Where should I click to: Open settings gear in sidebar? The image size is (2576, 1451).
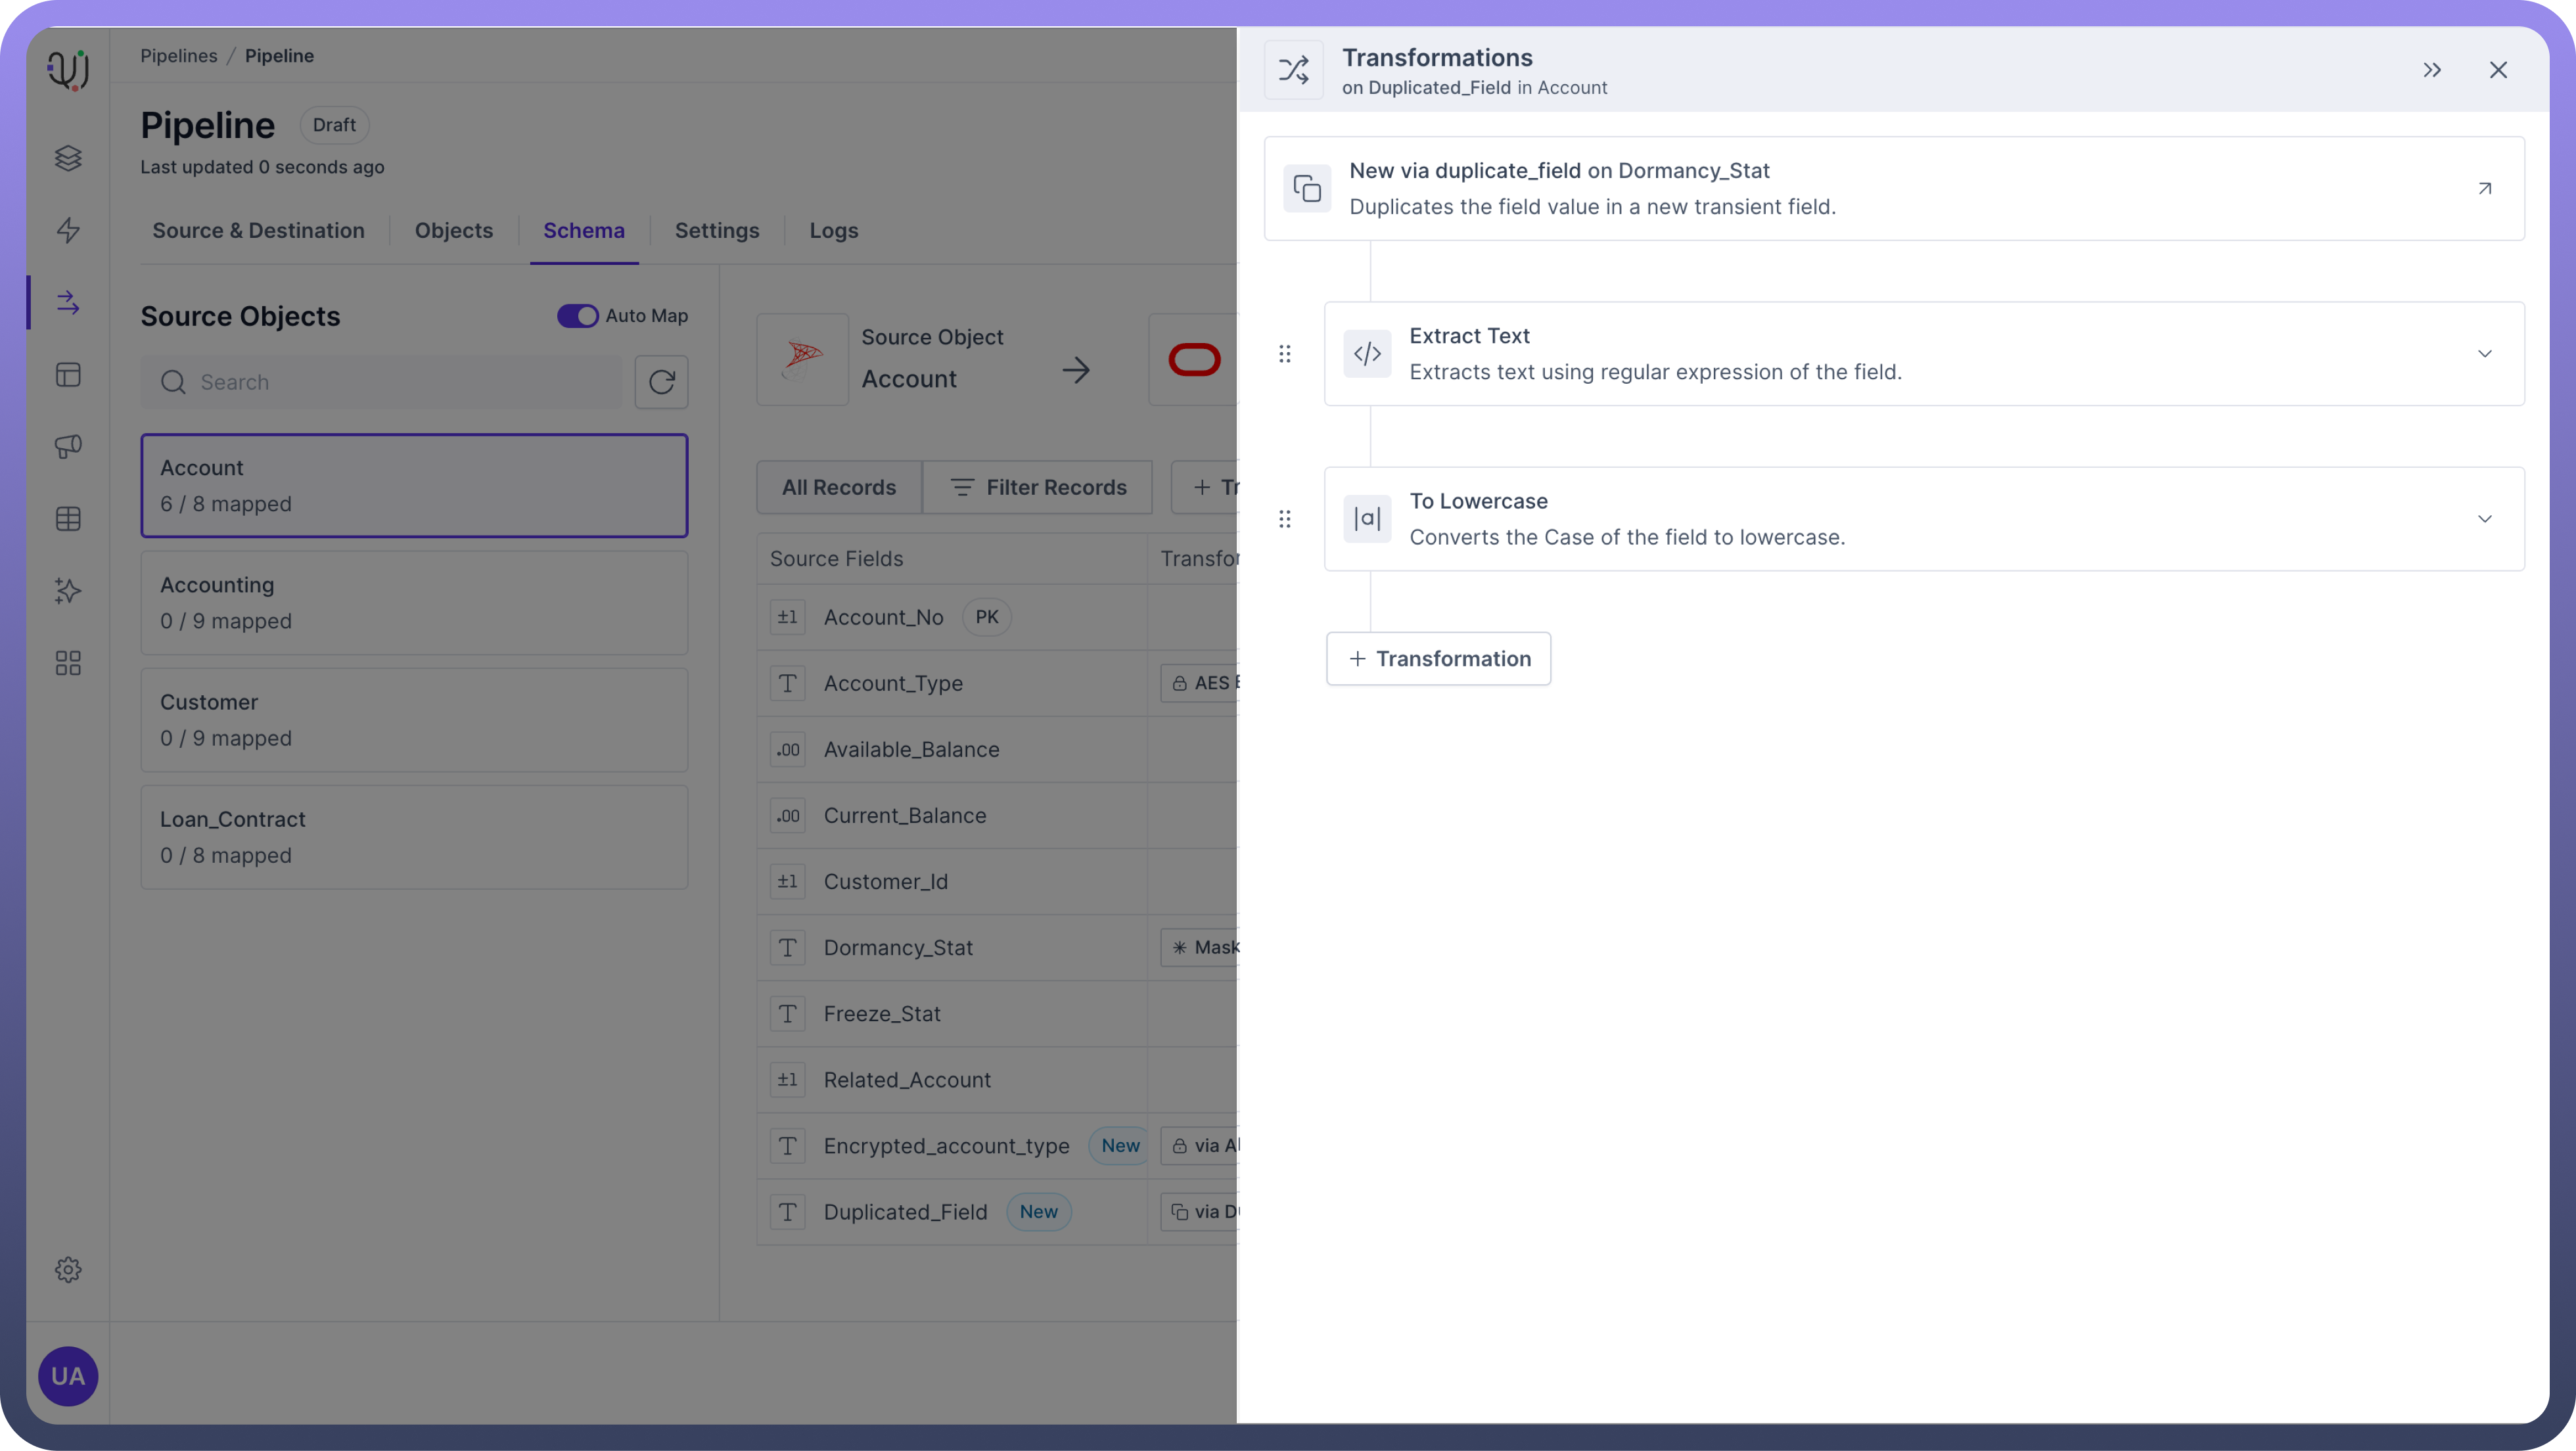[68, 1270]
